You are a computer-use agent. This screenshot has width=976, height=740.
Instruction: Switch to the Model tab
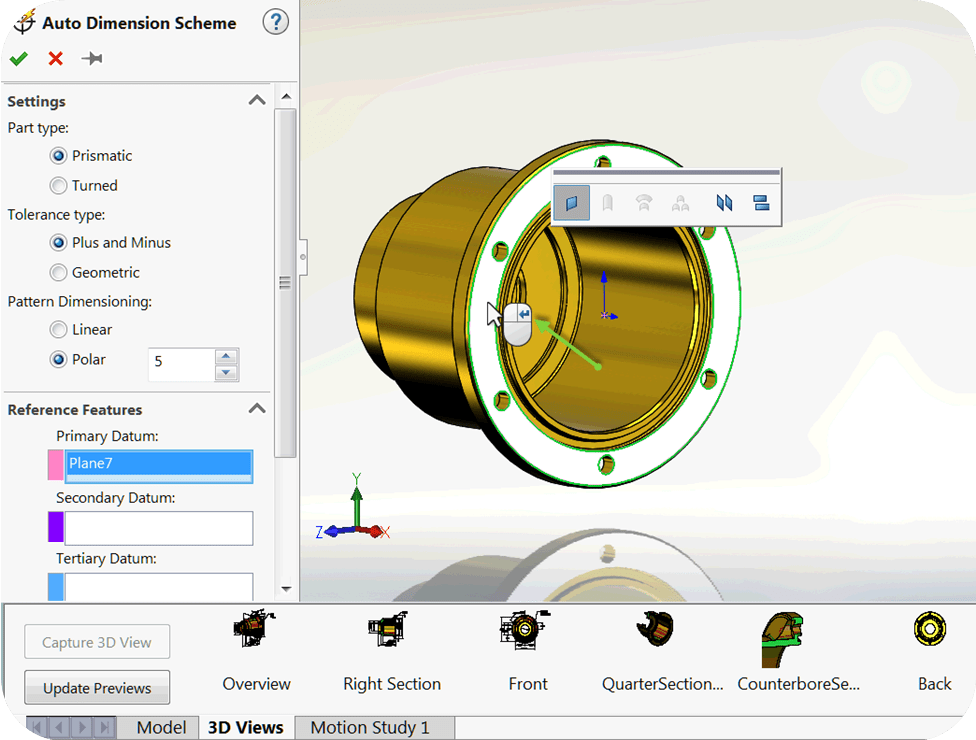point(161,728)
